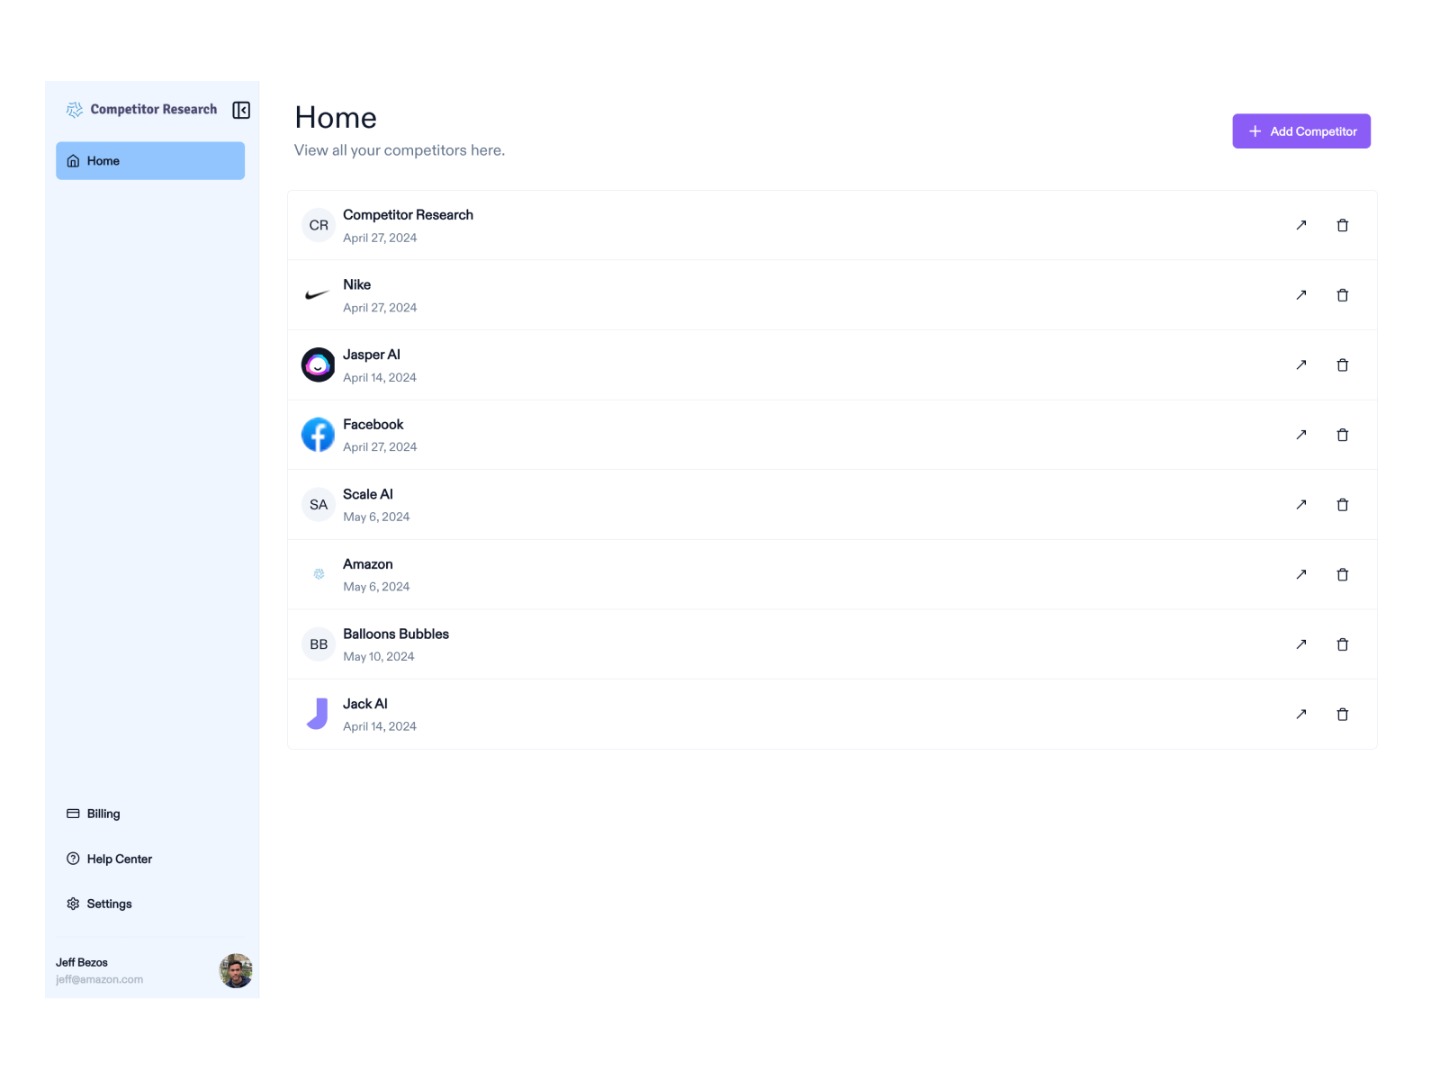Delete the Nike competitor entry
1440x1080 pixels.
[x=1342, y=295]
